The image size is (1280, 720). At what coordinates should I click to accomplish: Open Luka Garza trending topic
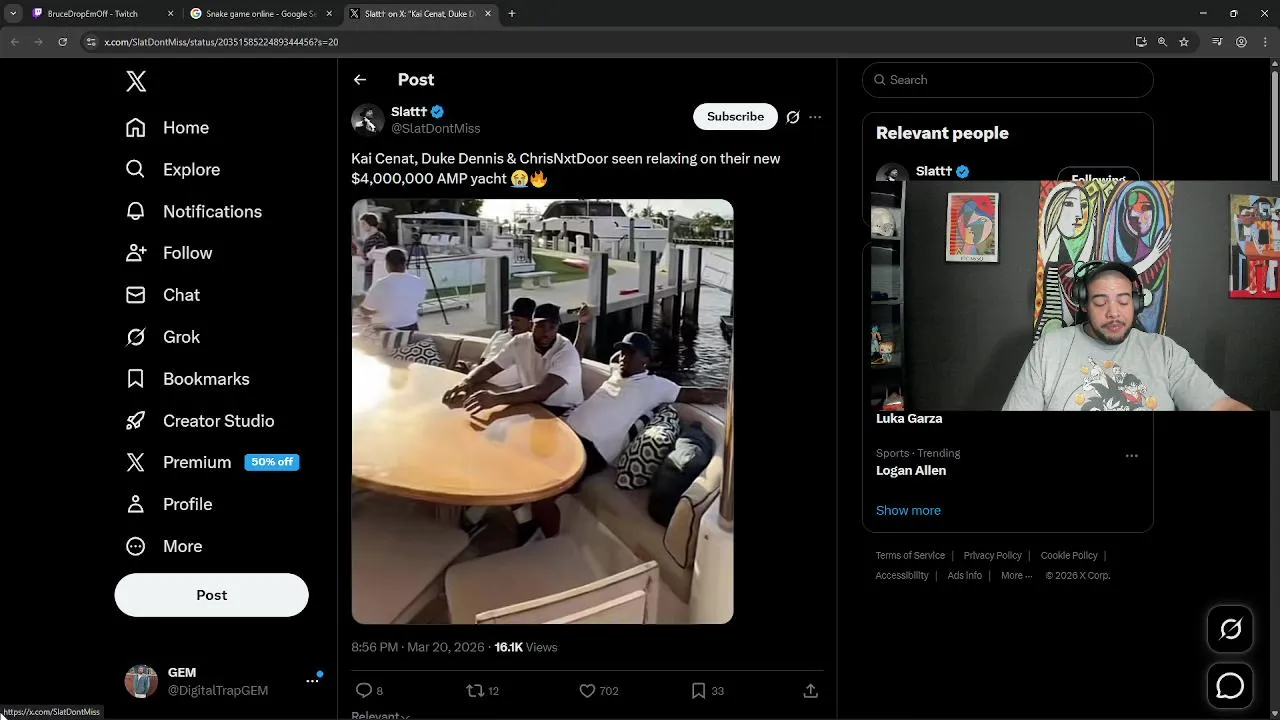[909, 419]
